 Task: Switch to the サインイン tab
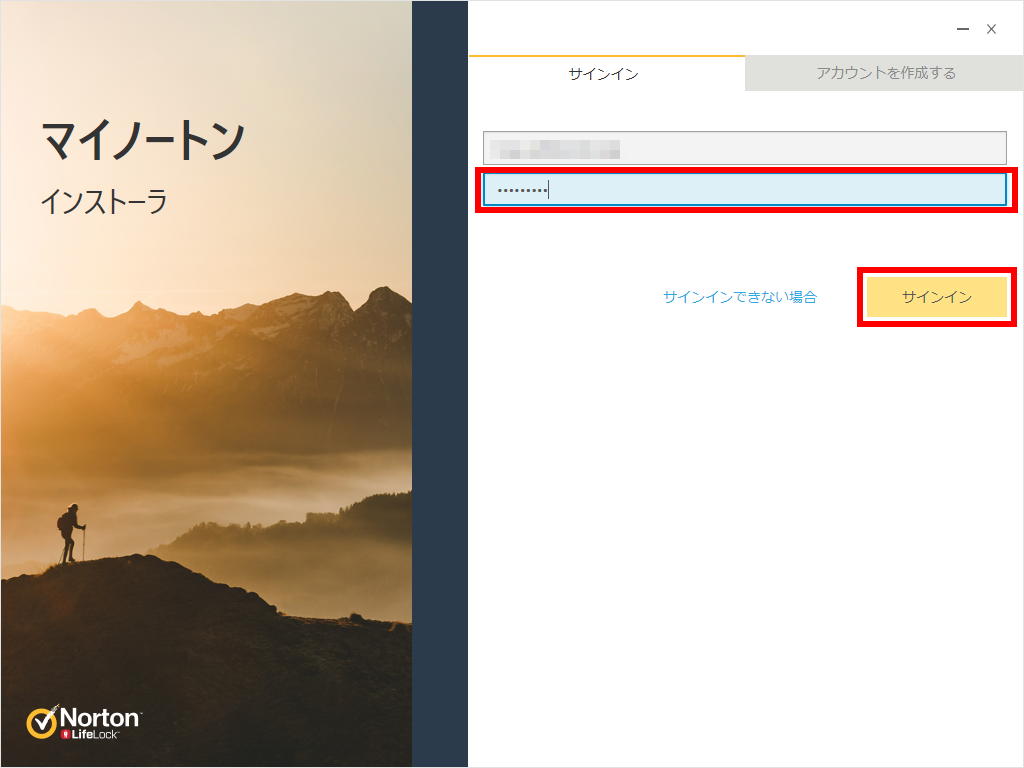607,73
